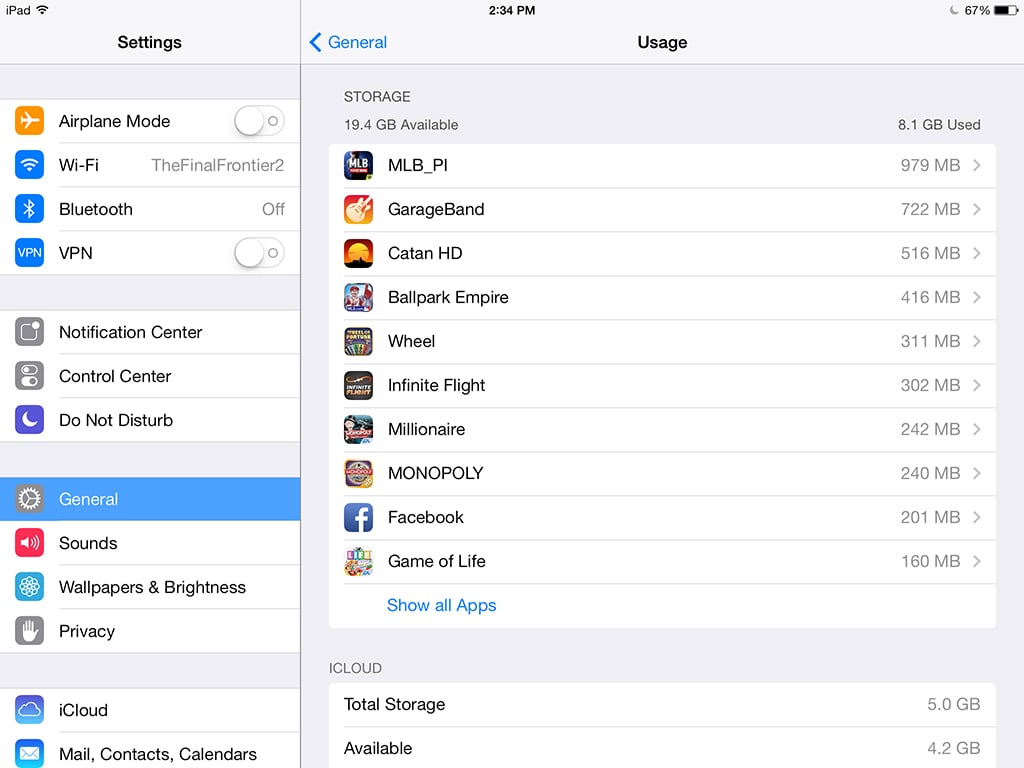This screenshot has height=768, width=1024.
Task: Tap the Game of Life app icon
Action: (359, 561)
